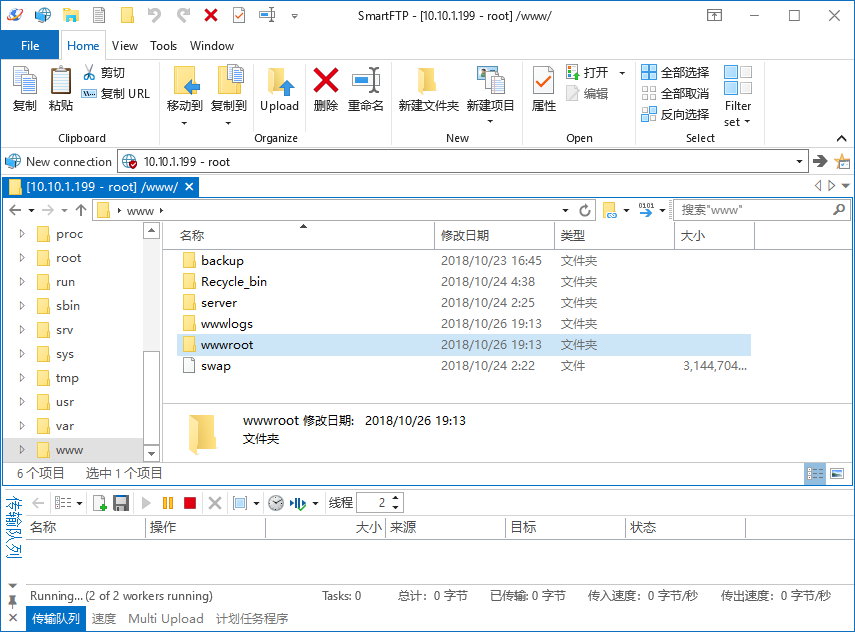Toggle pin on transfer queue panel
The image size is (855, 632).
point(13,601)
